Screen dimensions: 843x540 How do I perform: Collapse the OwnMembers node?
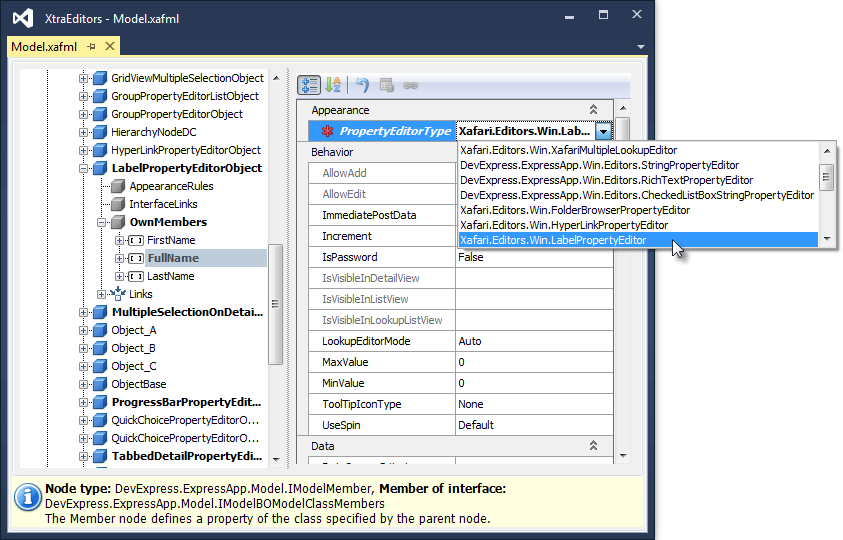pyautogui.click(x=101, y=222)
